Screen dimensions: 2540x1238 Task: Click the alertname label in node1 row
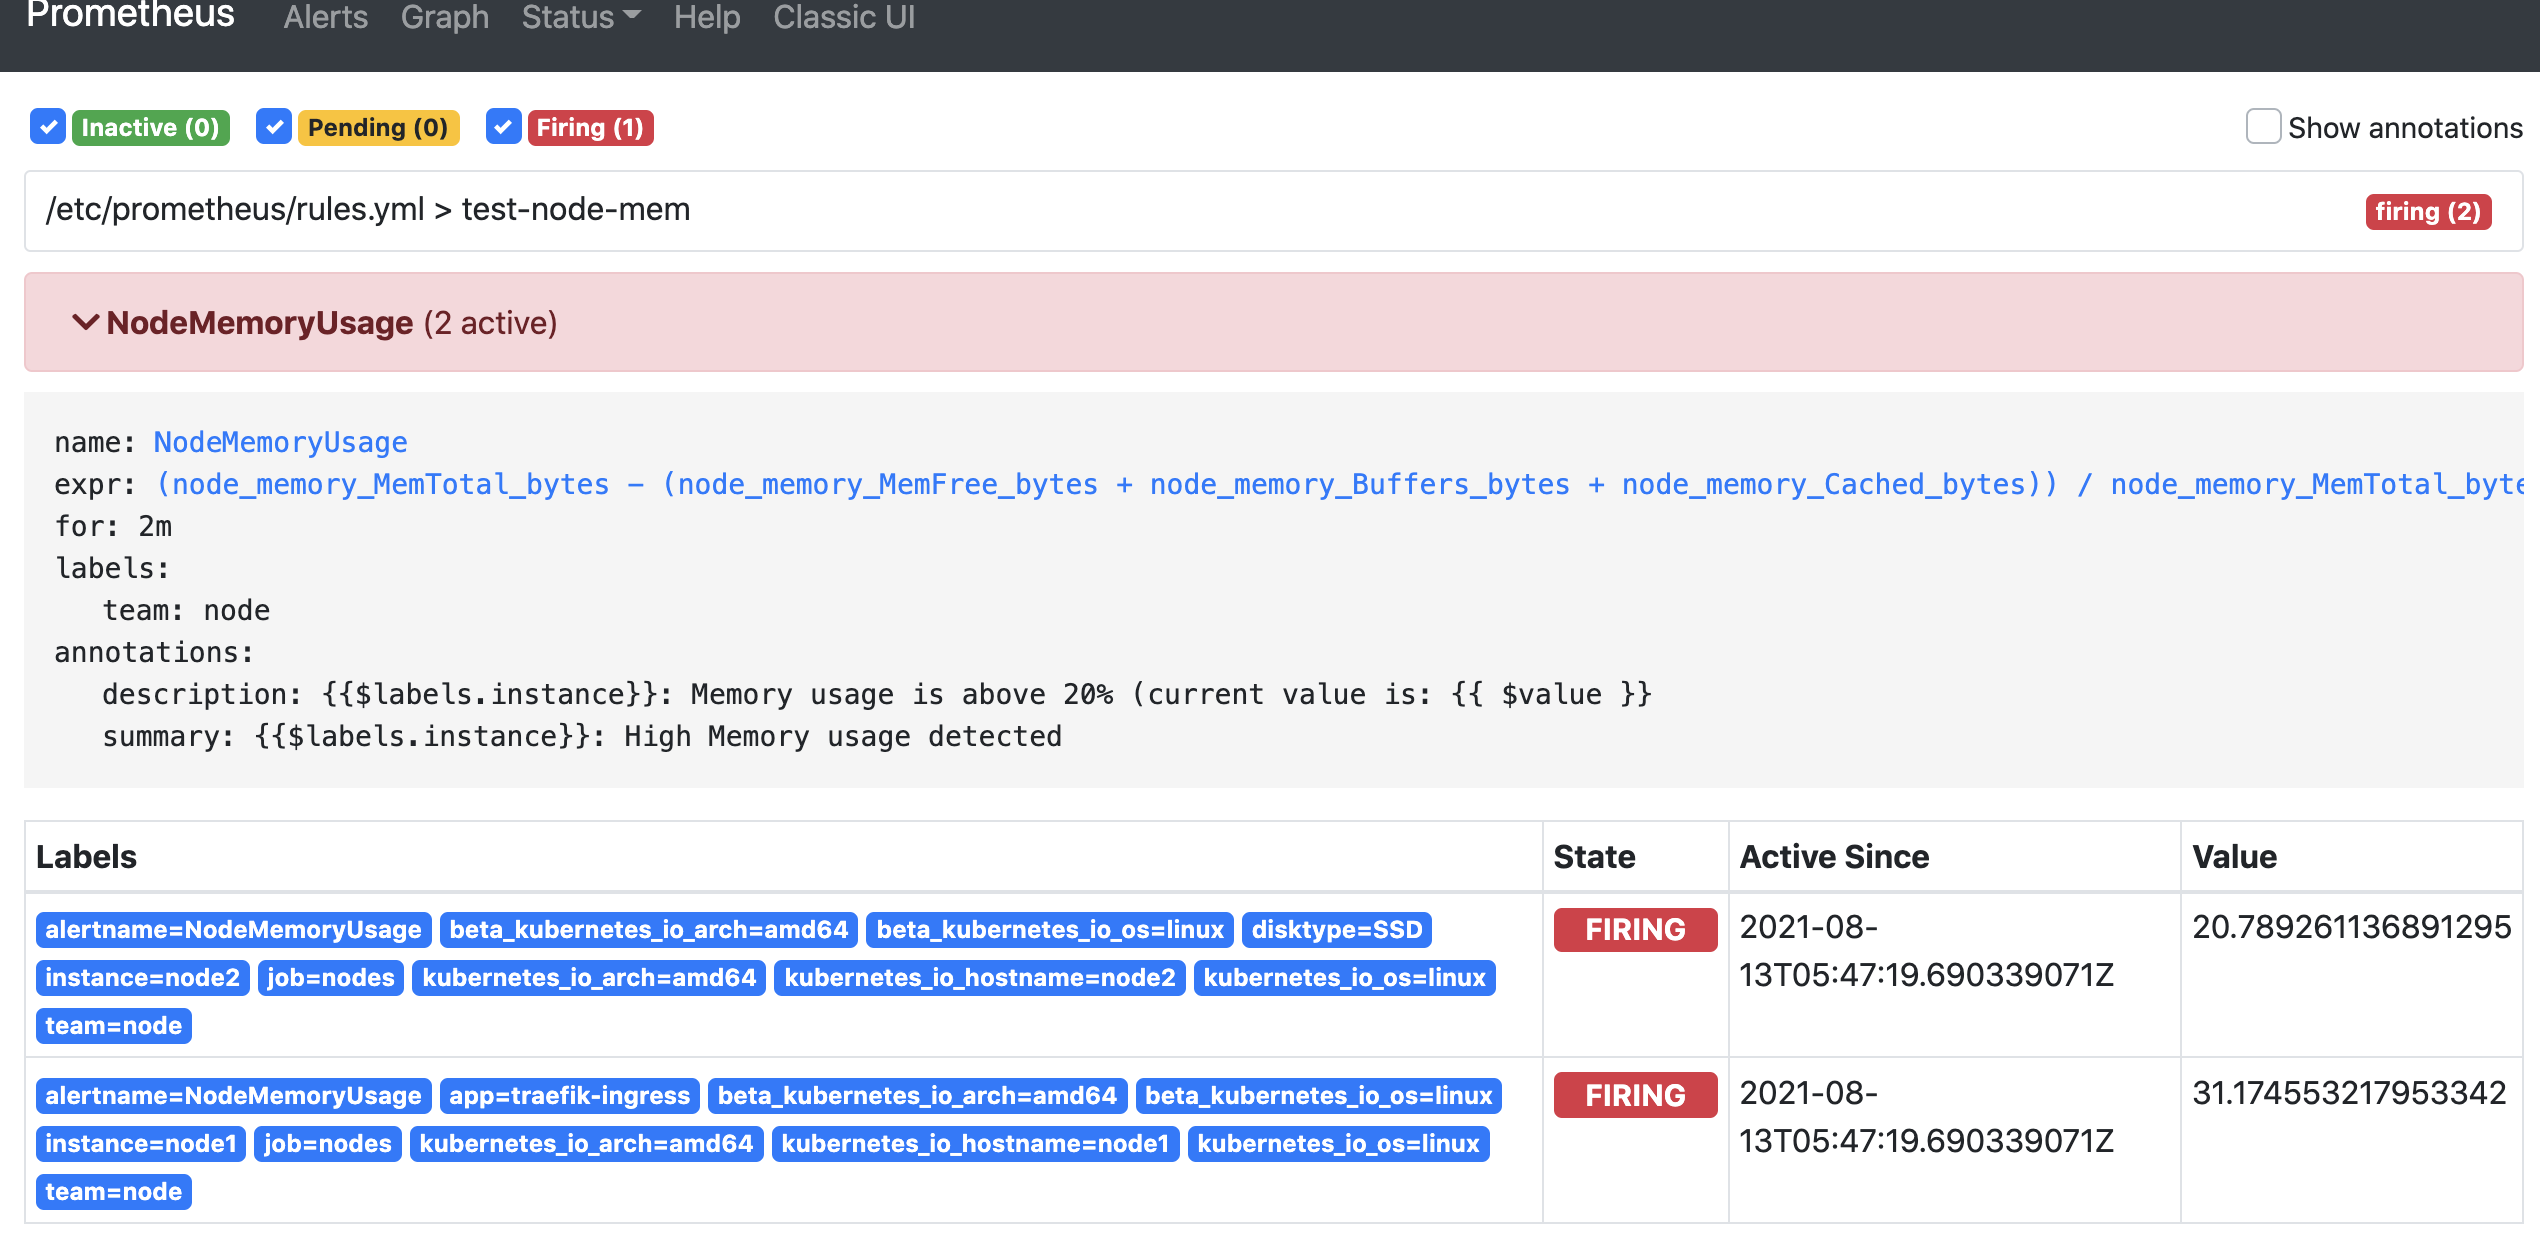(x=234, y=1095)
